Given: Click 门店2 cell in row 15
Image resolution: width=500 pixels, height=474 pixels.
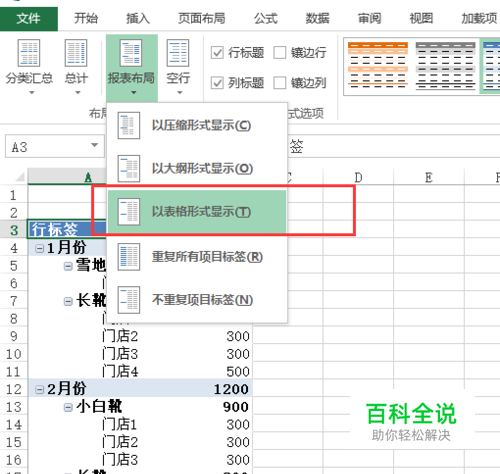Looking at the screenshot, I should [x=120, y=442].
